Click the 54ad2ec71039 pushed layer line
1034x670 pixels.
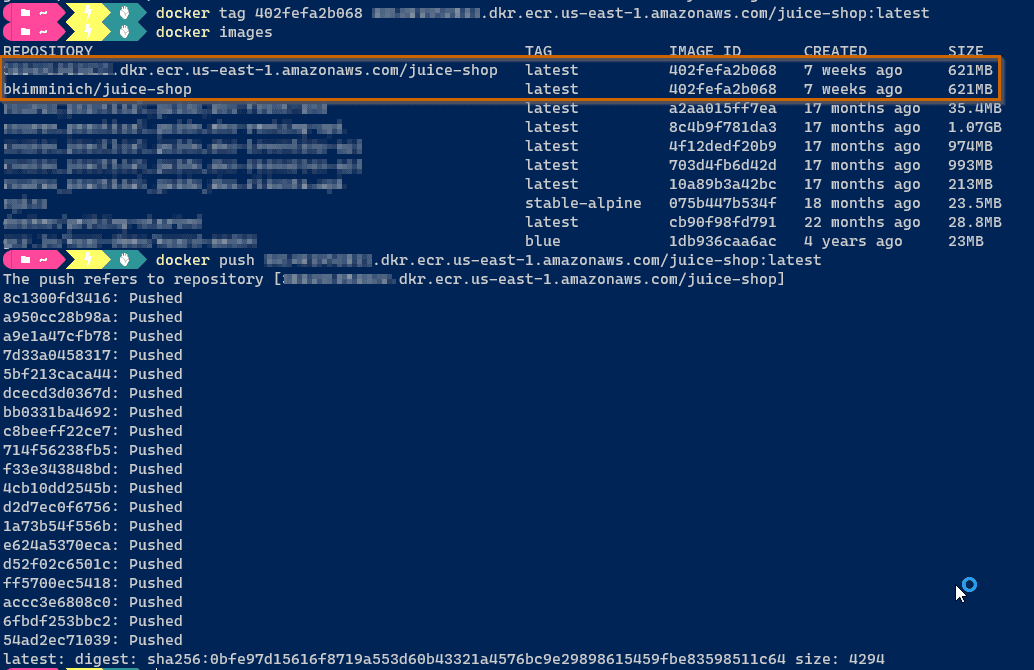pyautogui.click(x=93, y=640)
